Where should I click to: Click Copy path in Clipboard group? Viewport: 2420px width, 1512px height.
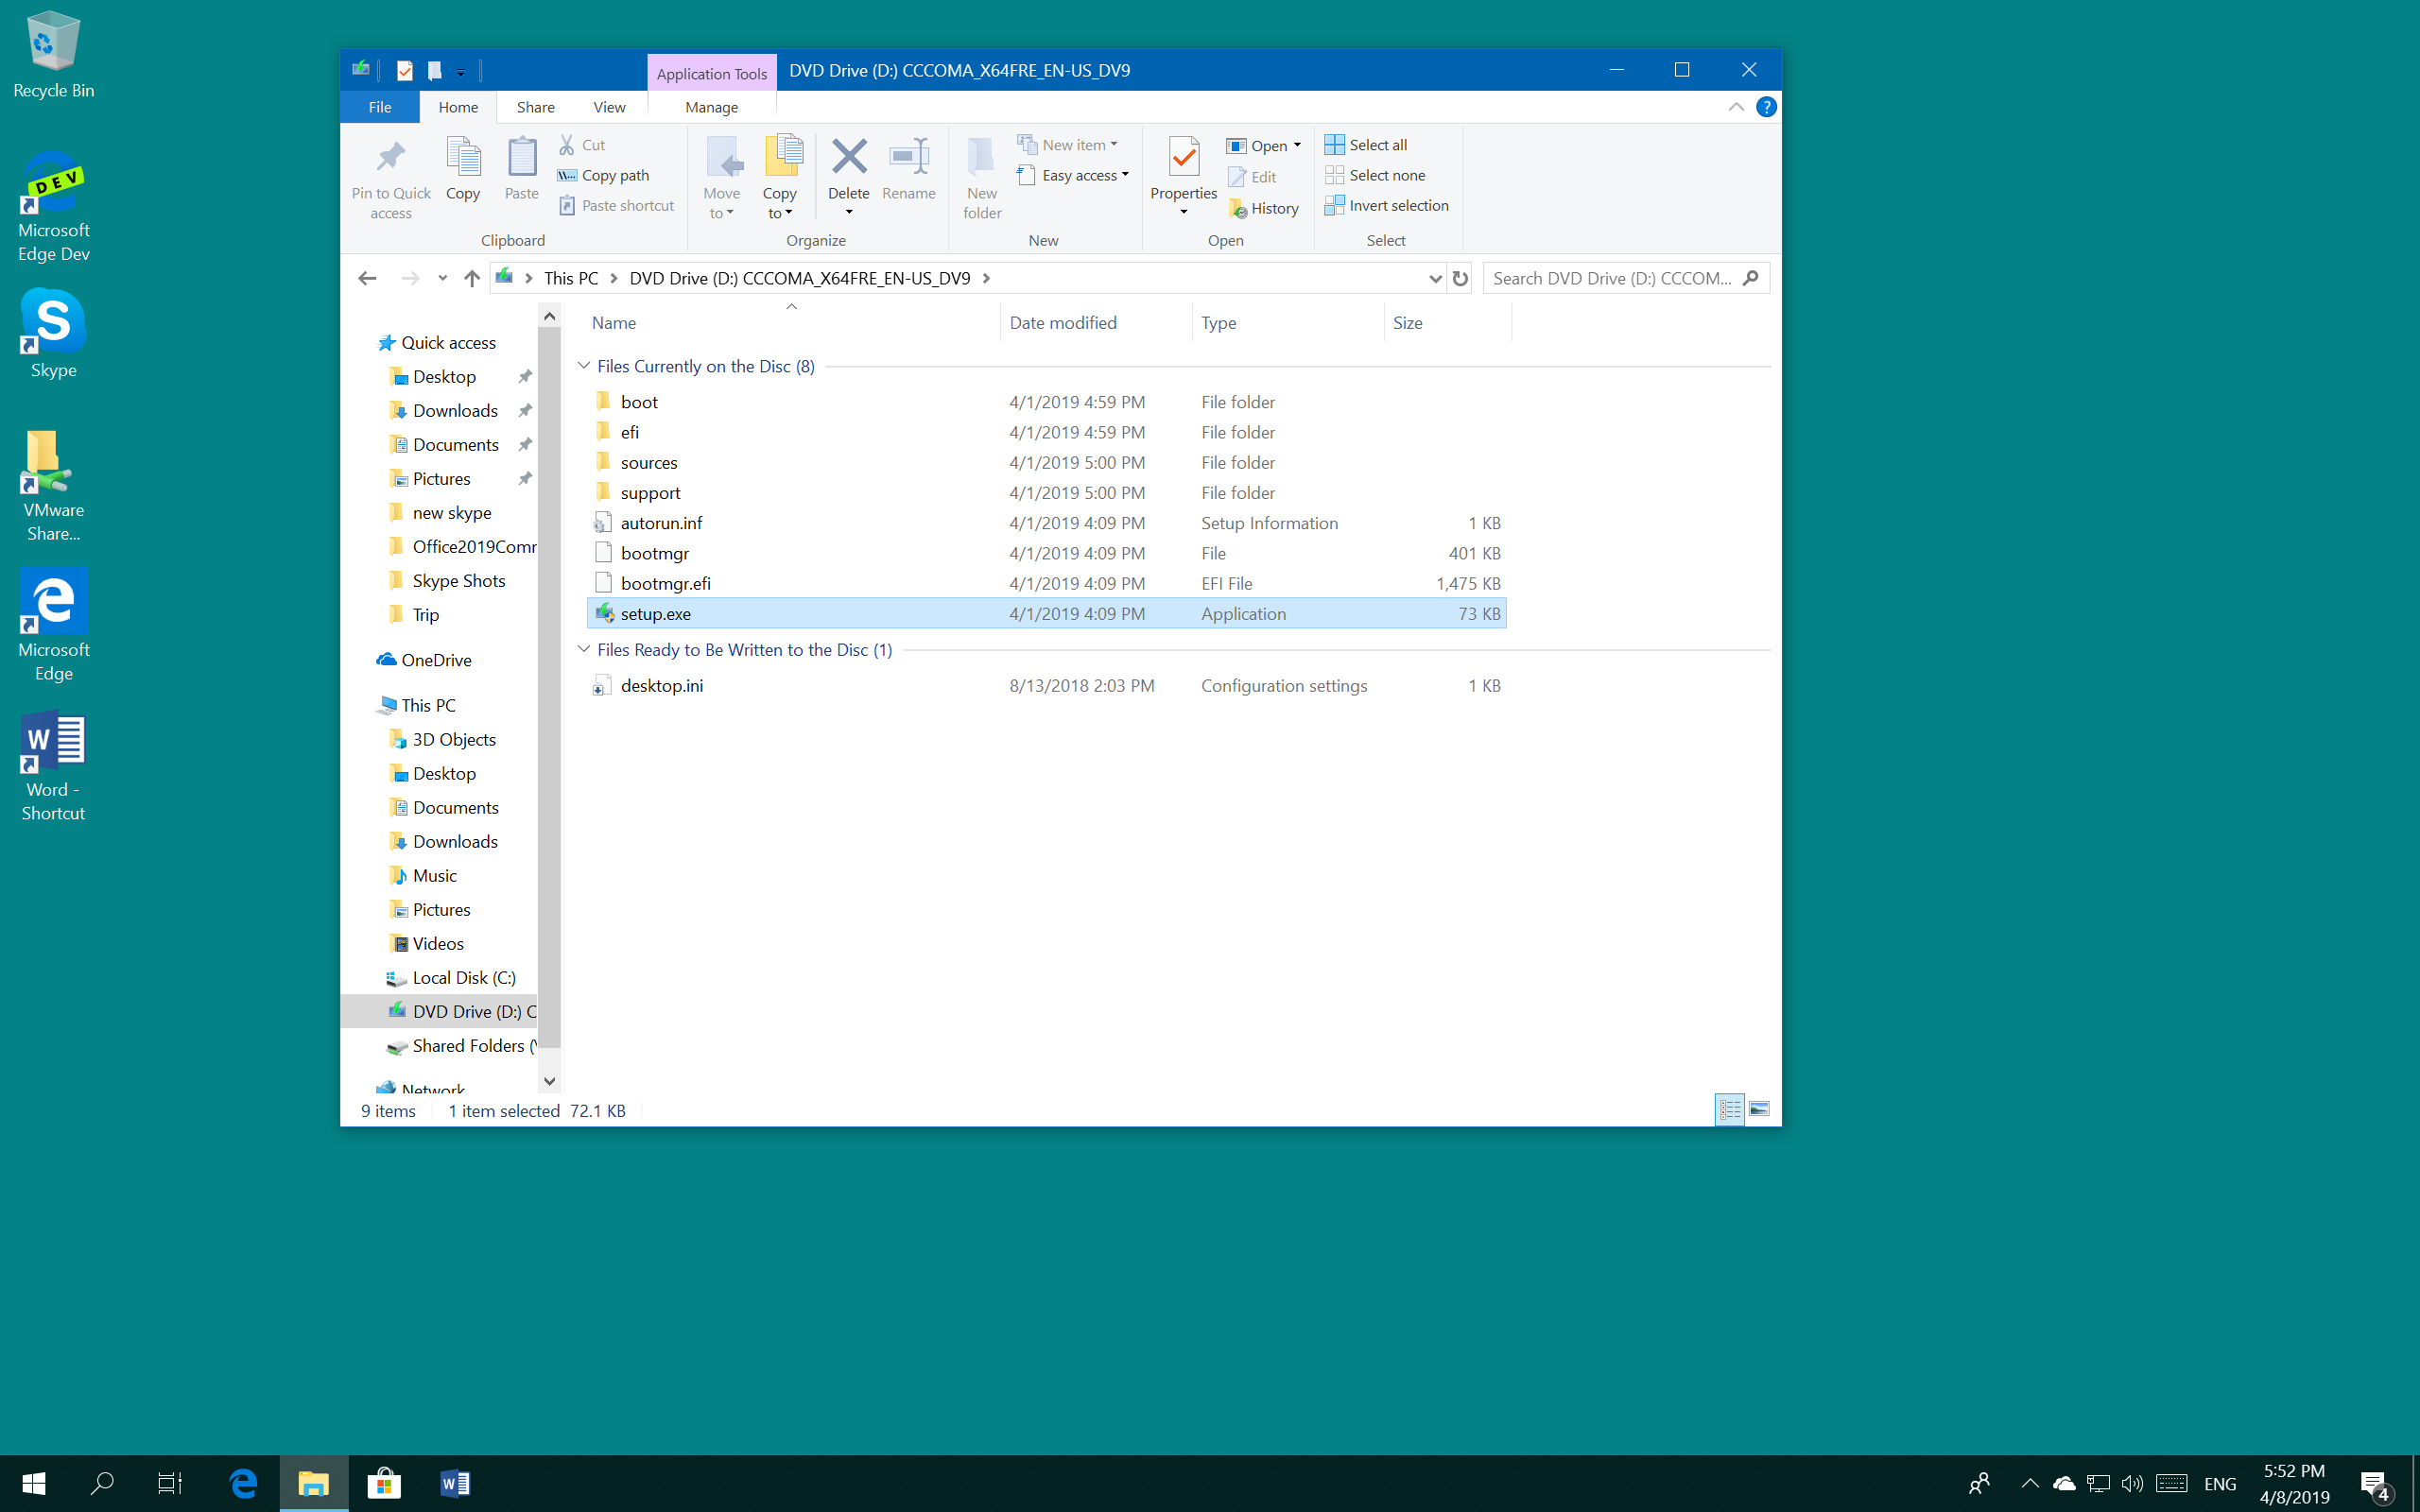(x=604, y=175)
